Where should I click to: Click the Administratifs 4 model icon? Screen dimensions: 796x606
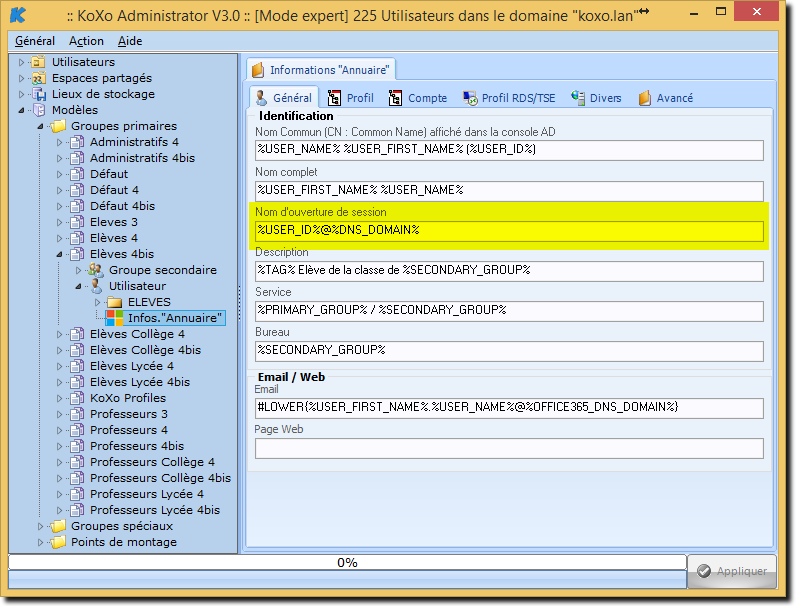(x=77, y=142)
